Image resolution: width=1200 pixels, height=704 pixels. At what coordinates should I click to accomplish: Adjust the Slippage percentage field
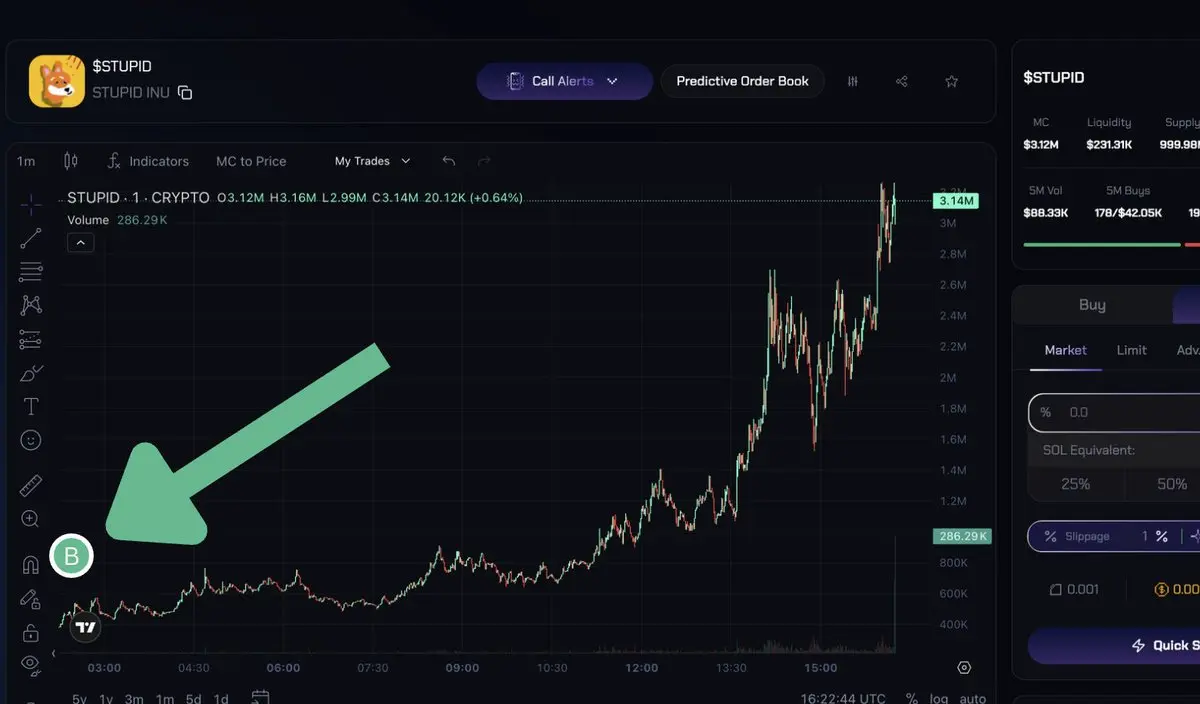(1114, 536)
